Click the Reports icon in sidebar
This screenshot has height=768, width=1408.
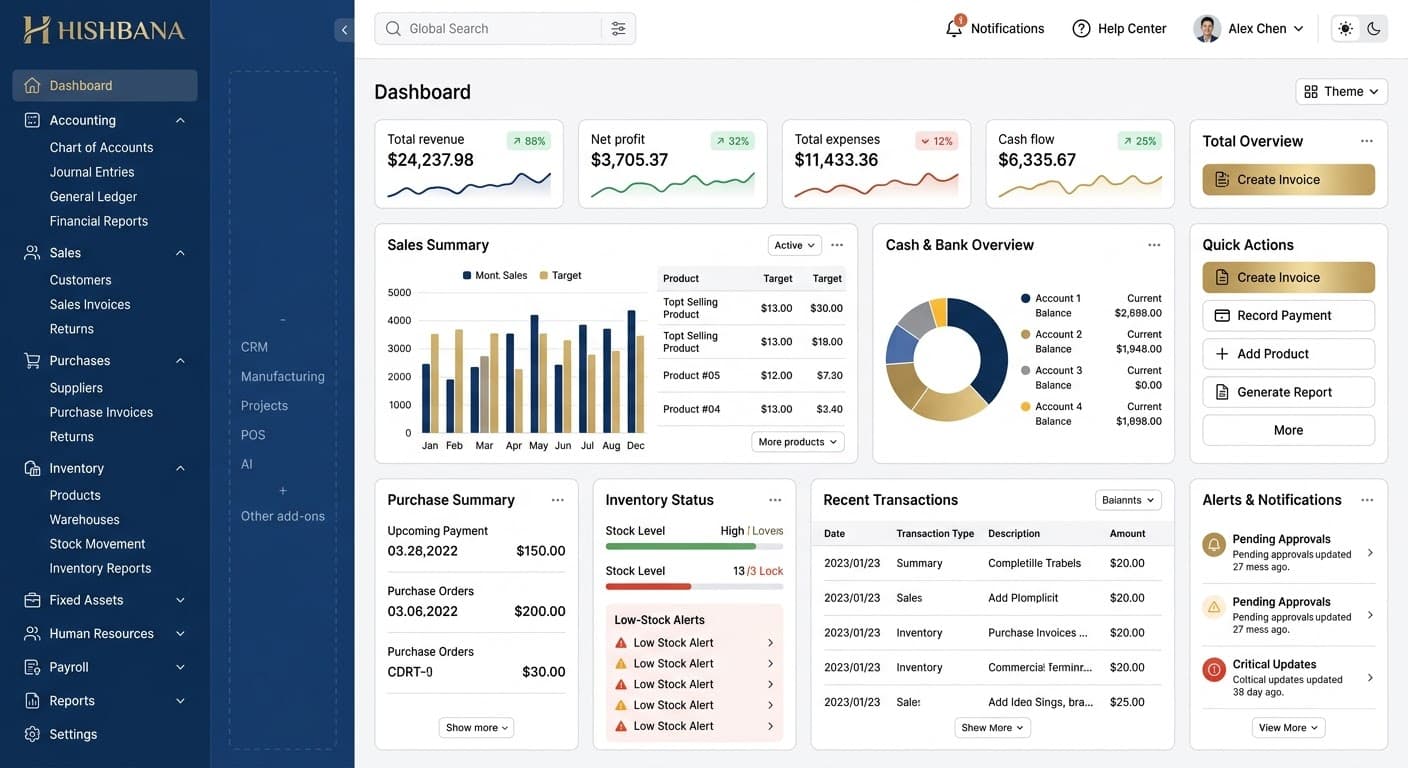coord(32,701)
